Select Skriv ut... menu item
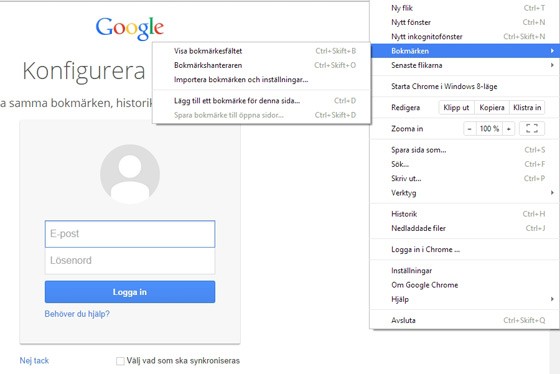 point(464,179)
